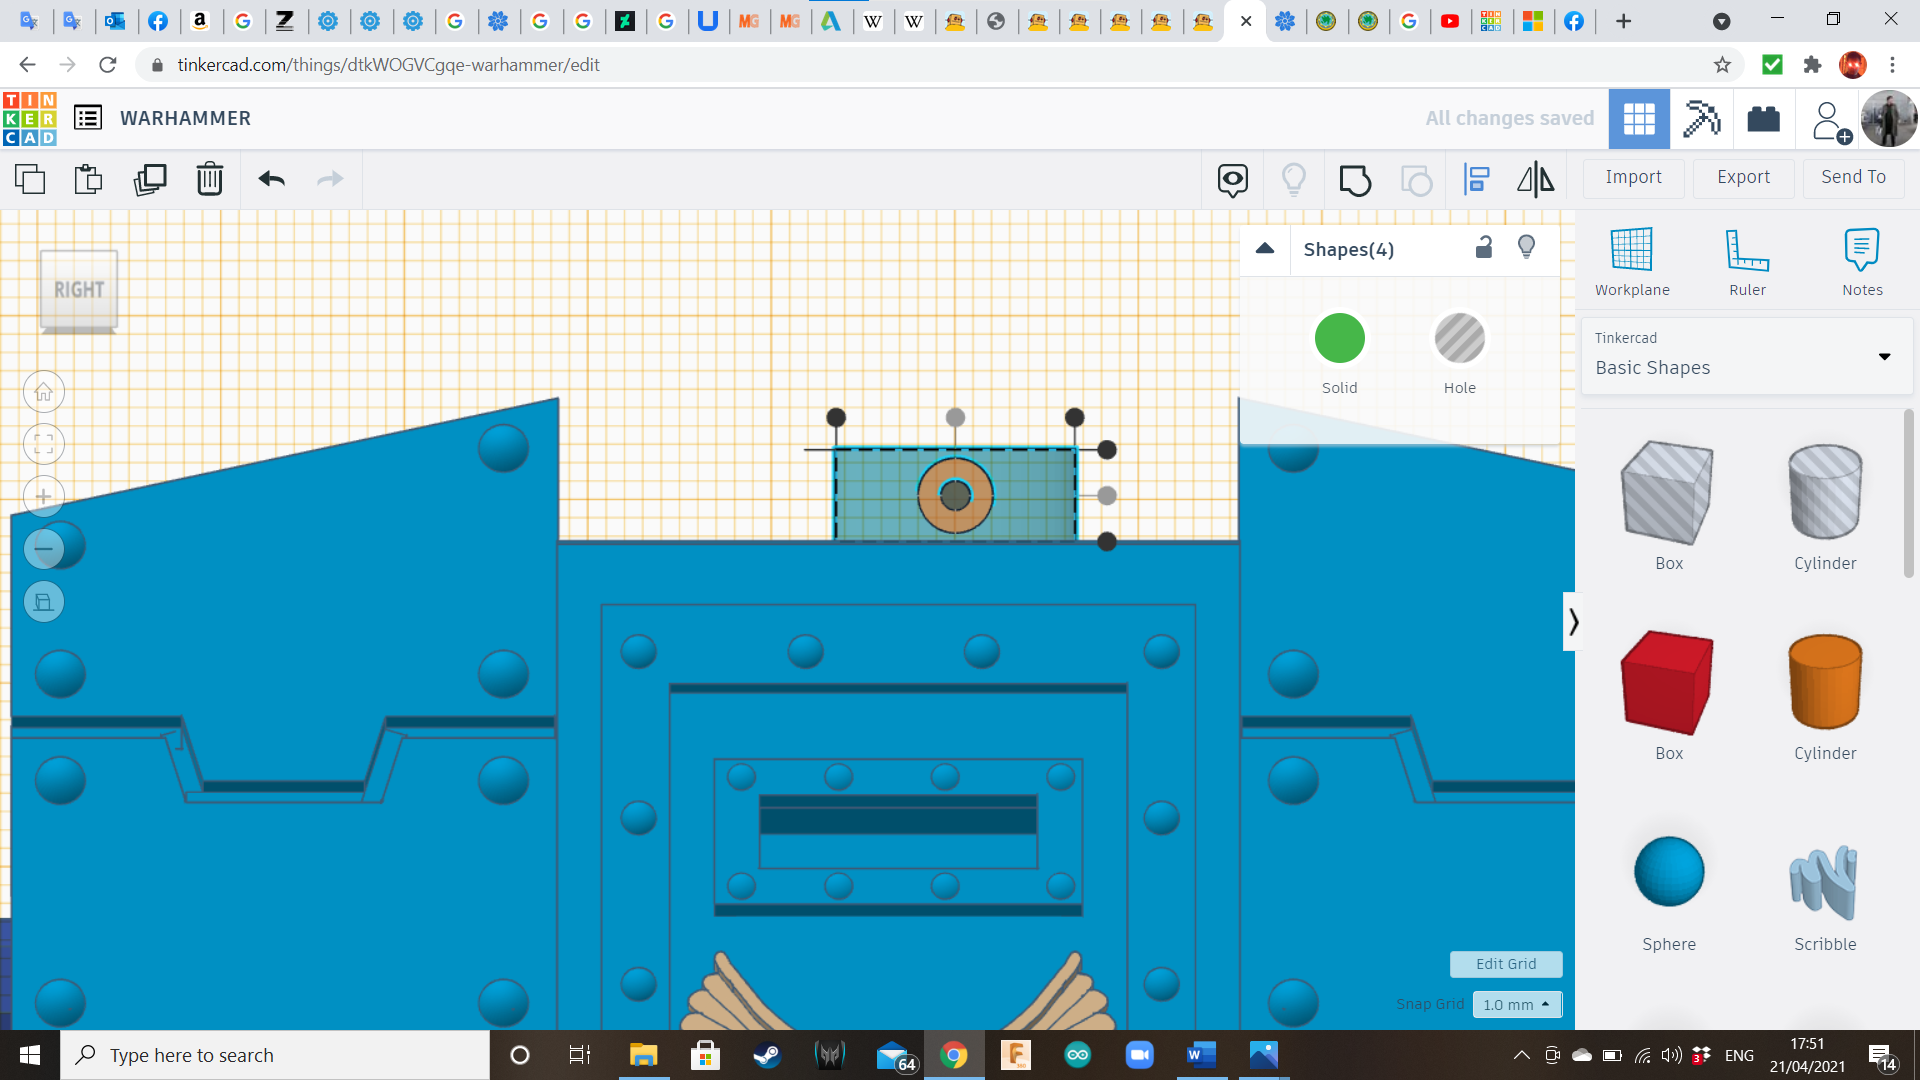1920x1080 pixels.
Task: Undo the last action
Action: [272, 179]
